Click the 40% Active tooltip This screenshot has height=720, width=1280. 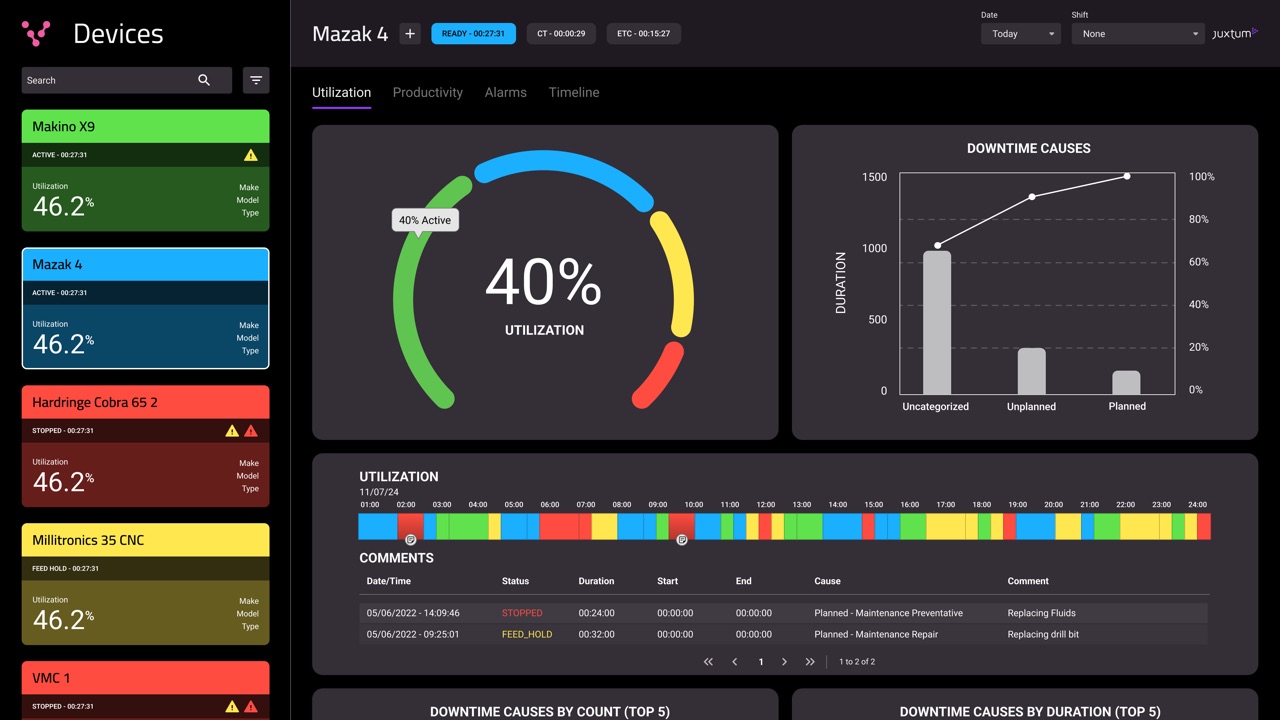(425, 220)
